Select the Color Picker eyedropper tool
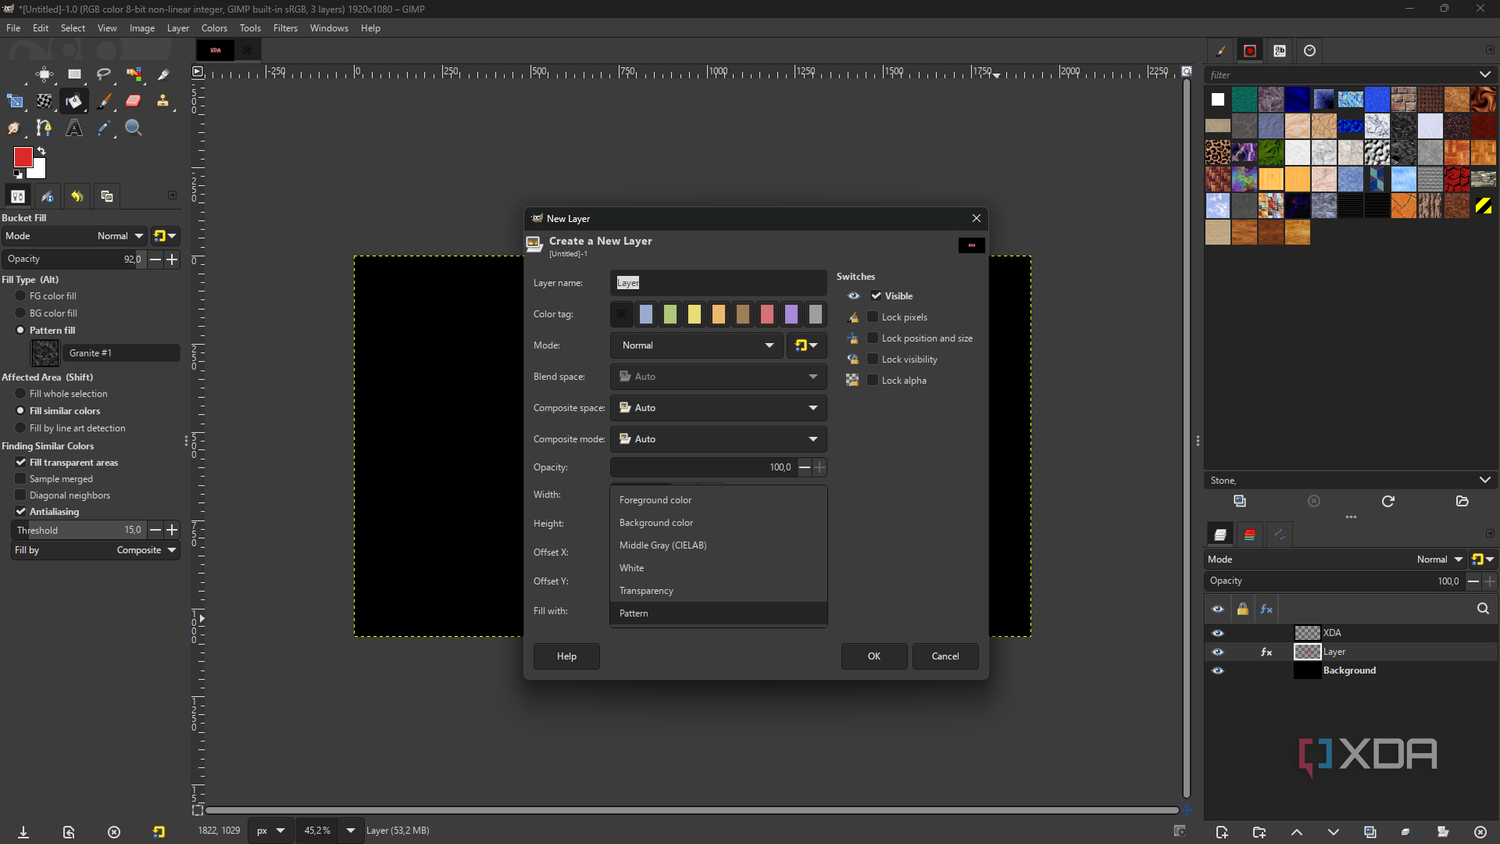Viewport: 1500px width, 844px height. tap(104, 128)
